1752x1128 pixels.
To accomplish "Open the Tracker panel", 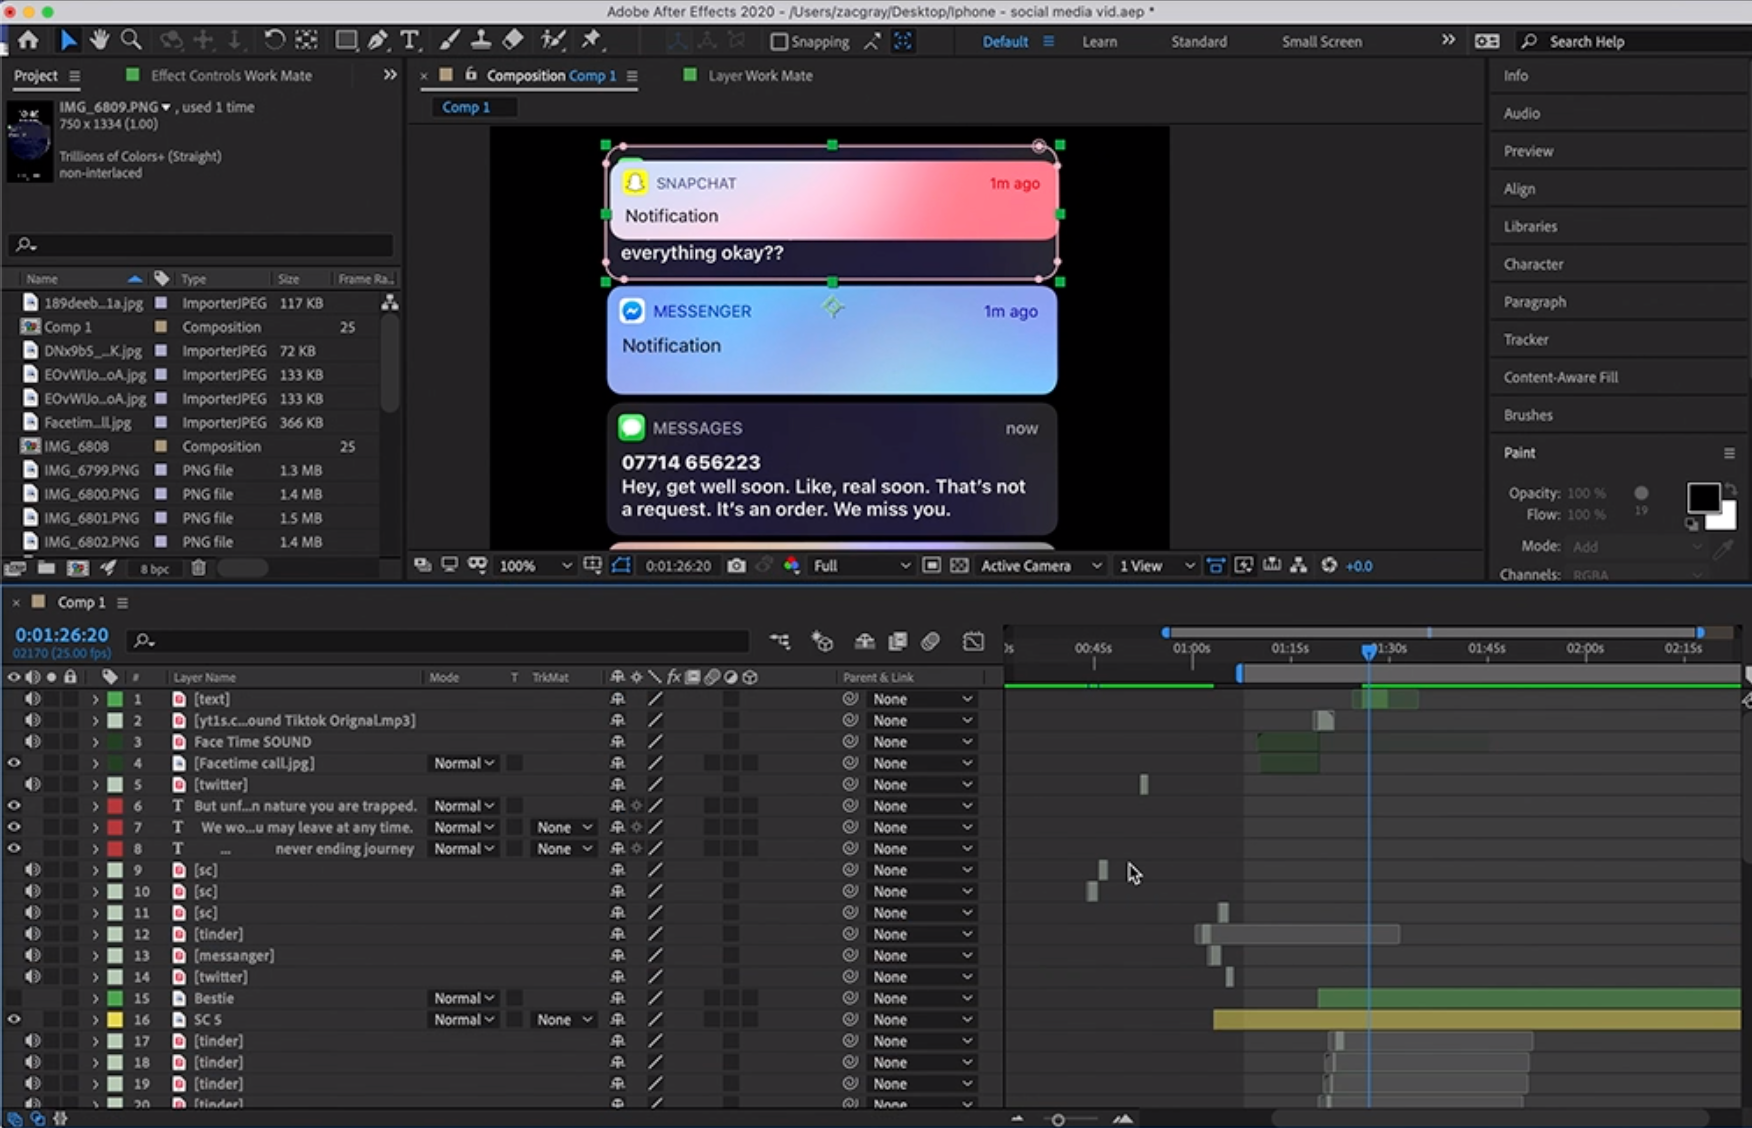I will click(1526, 340).
